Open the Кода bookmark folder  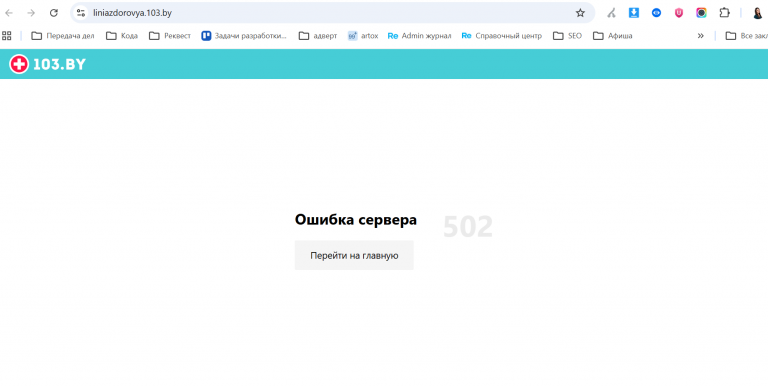pos(122,36)
